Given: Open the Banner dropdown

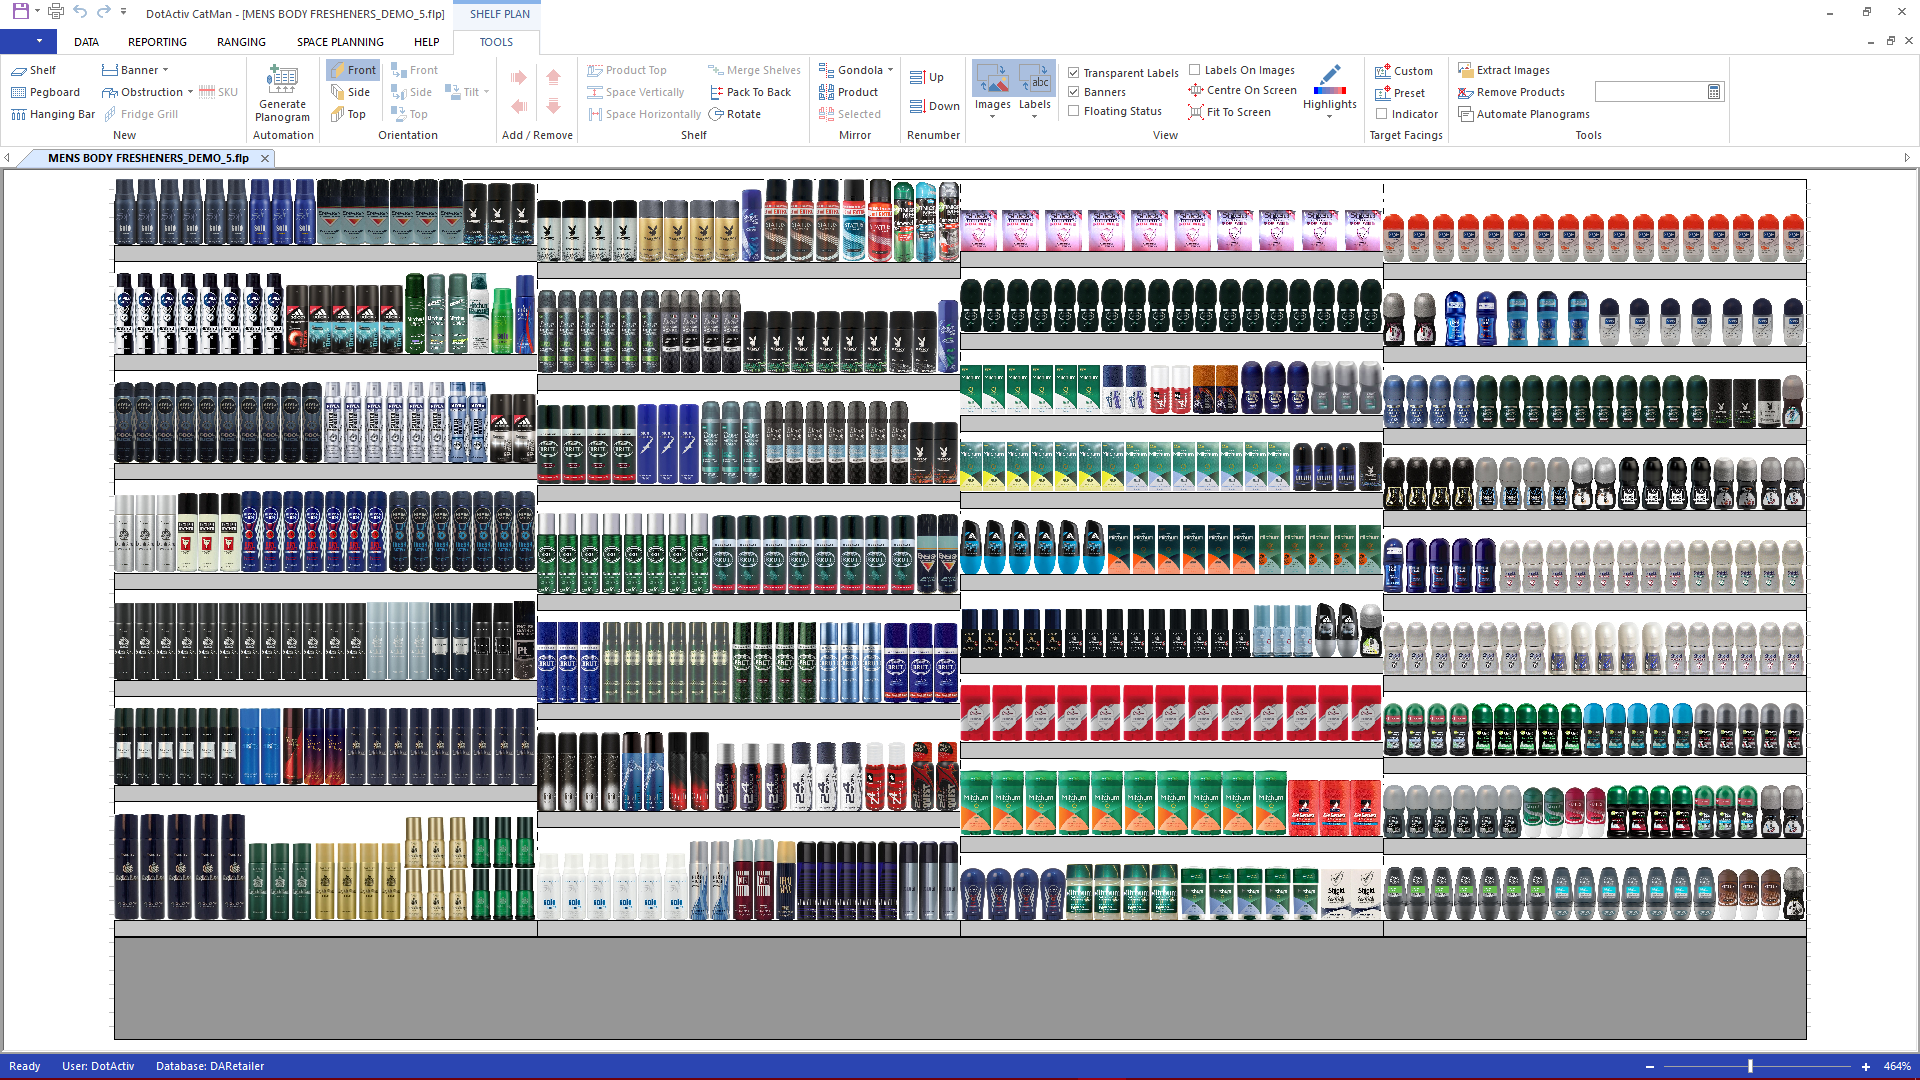Looking at the screenshot, I should pos(163,70).
